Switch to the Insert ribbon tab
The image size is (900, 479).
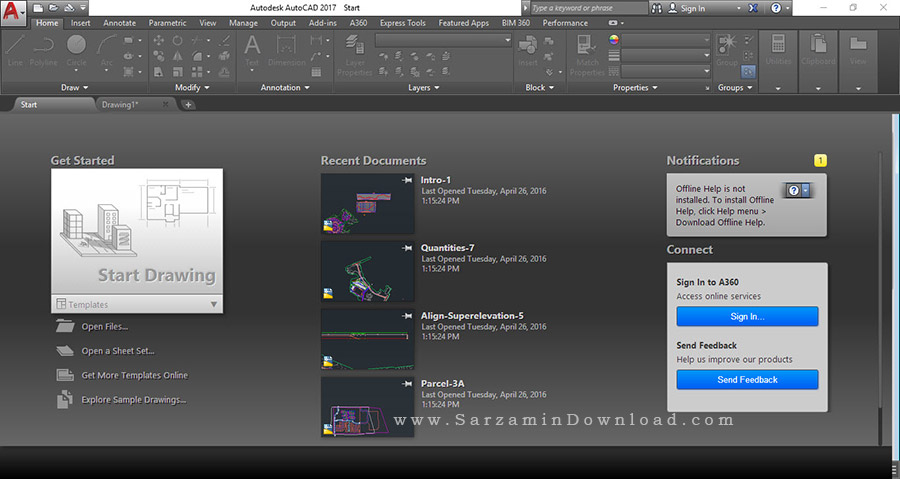coord(80,23)
